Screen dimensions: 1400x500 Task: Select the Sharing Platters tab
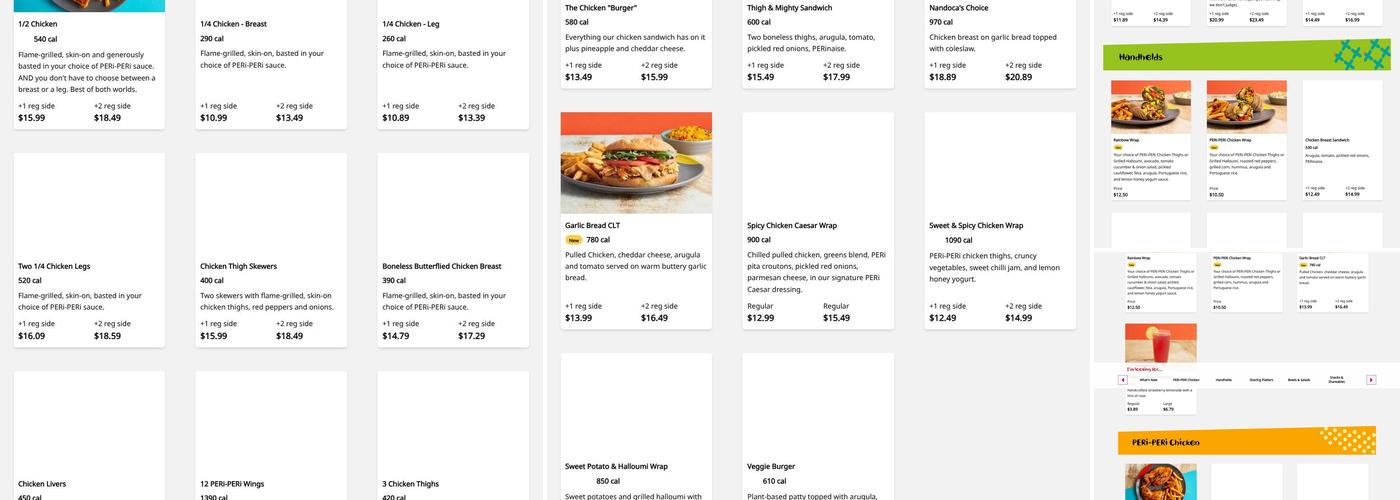1260,380
